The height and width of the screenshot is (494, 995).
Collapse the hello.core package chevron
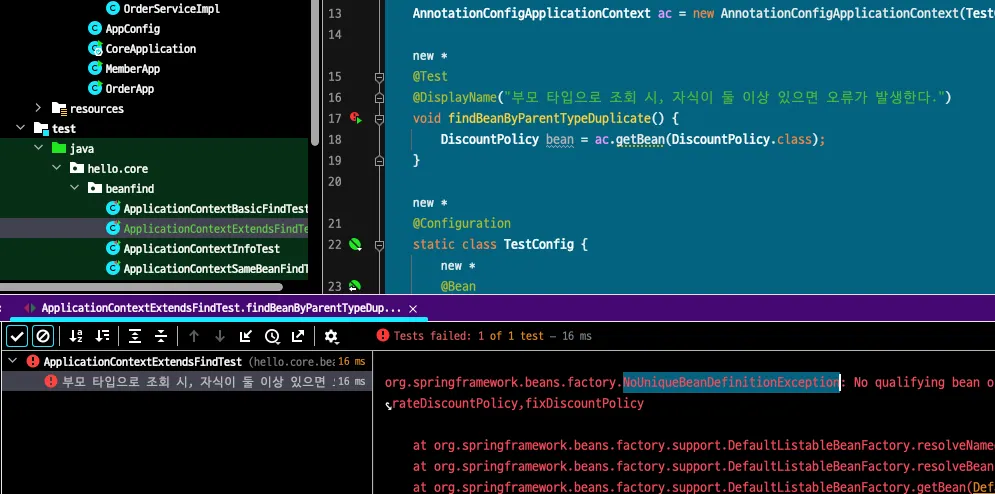(57, 168)
